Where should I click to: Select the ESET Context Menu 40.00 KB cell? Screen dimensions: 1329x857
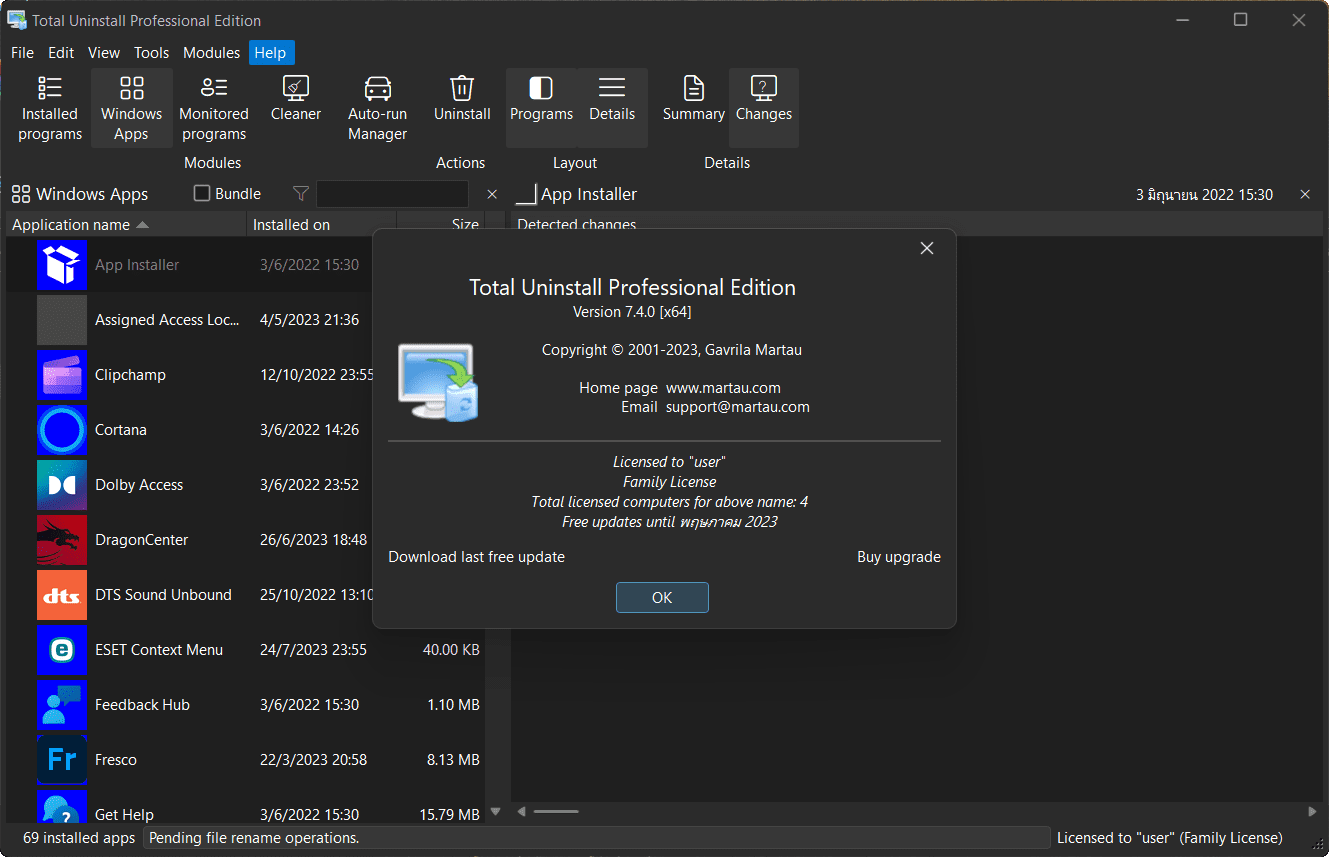tap(451, 650)
